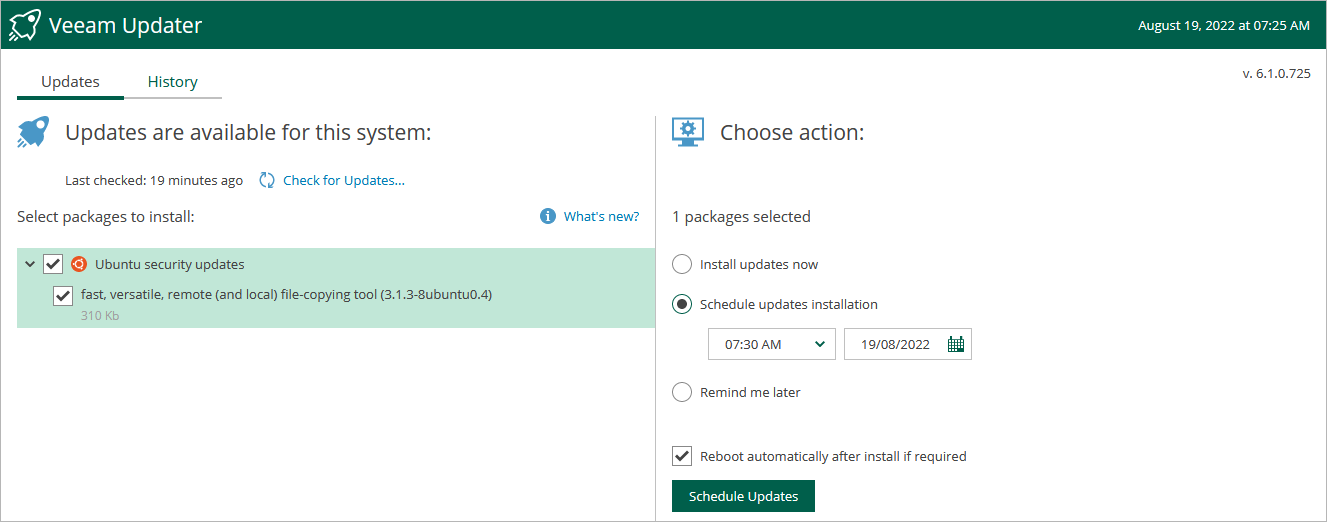Open the calendar date picker icon
This screenshot has width=1327, height=522.
(x=955, y=344)
